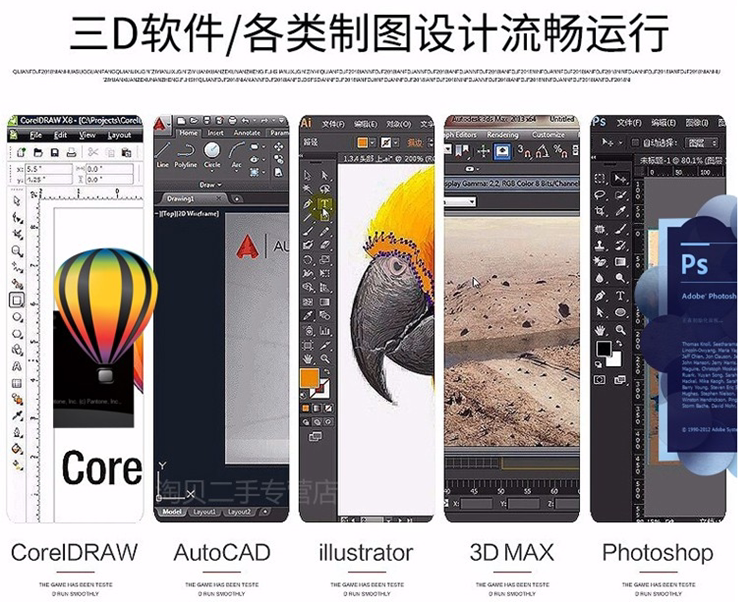
Task: Open the stroke dropdown arrow in Illustrator
Action: click(x=397, y=142)
